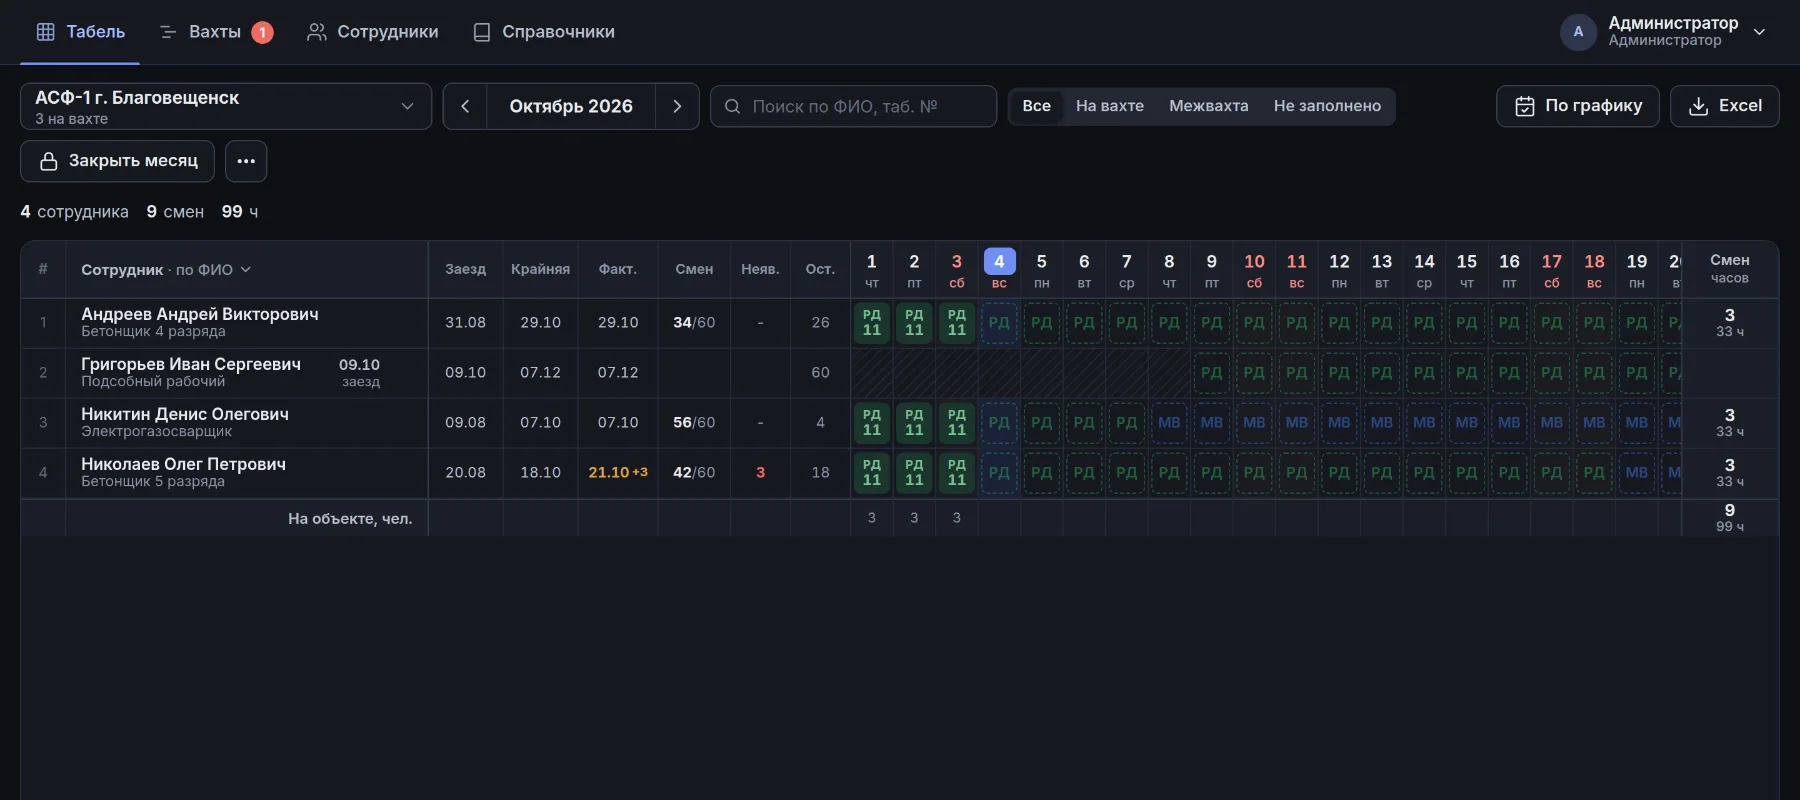Select day 4 column header
The image size is (1800, 800).
999,270
